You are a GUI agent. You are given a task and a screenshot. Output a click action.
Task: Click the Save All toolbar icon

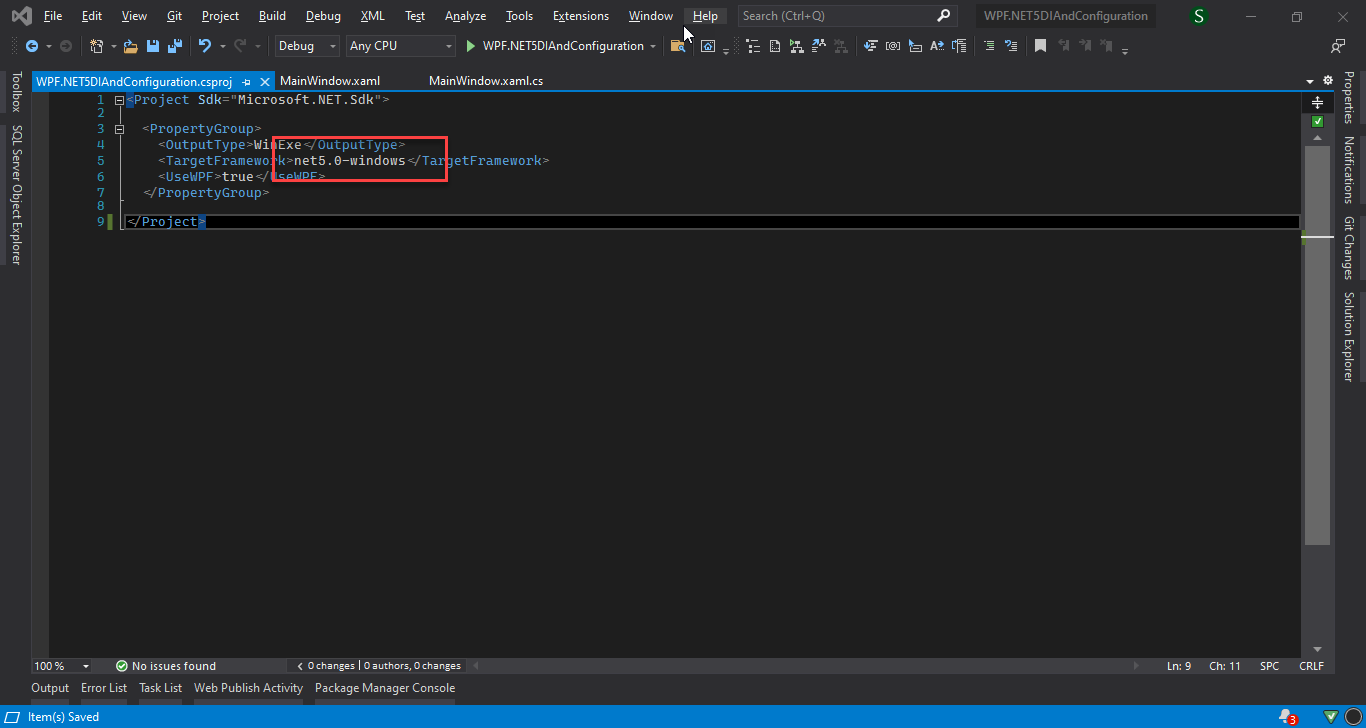[175, 46]
